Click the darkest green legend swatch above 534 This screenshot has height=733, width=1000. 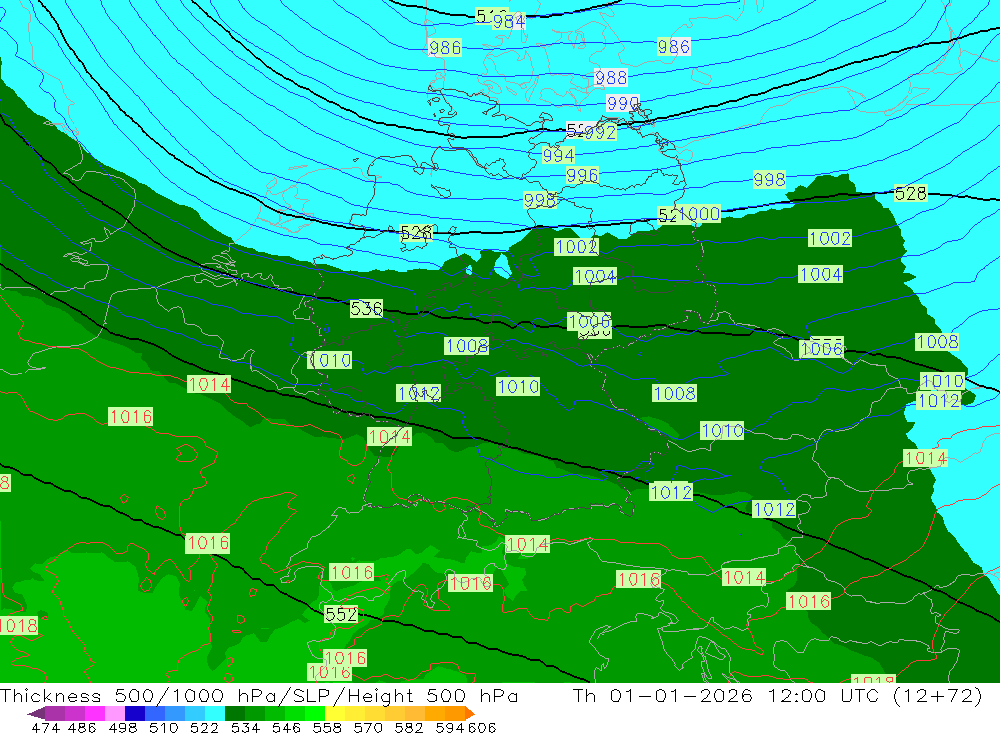point(235,713)
